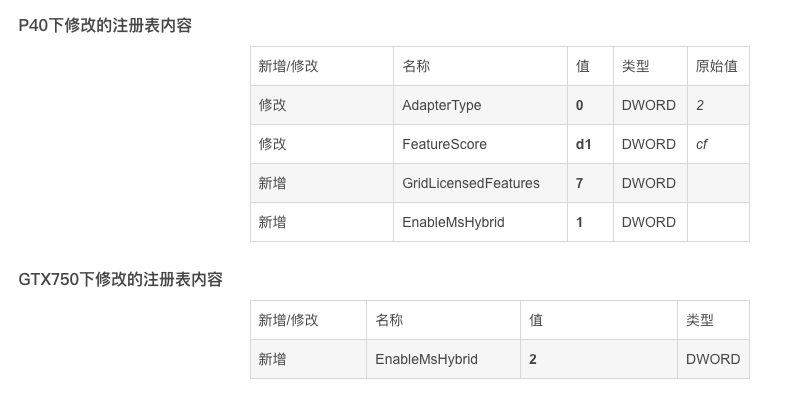Click the GTX750下修改的注册表内容 heading
This screenshot has height=407, width=804.
coord(120,280)
